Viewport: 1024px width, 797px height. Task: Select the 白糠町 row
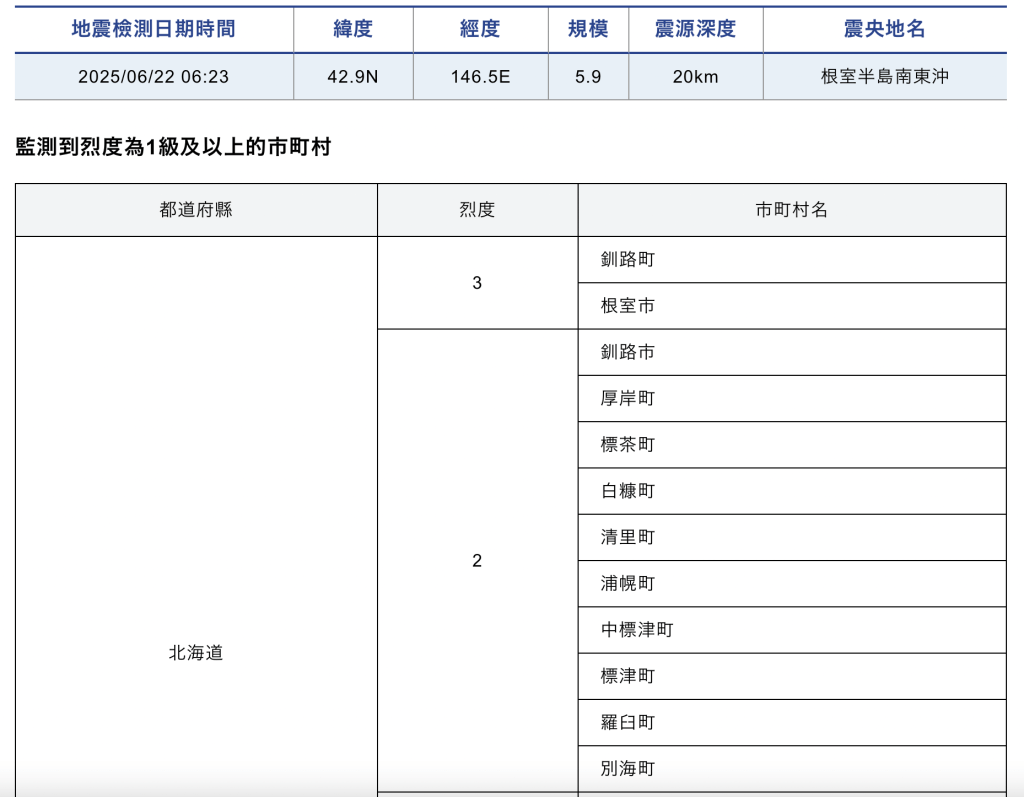[x=792, y=491]
